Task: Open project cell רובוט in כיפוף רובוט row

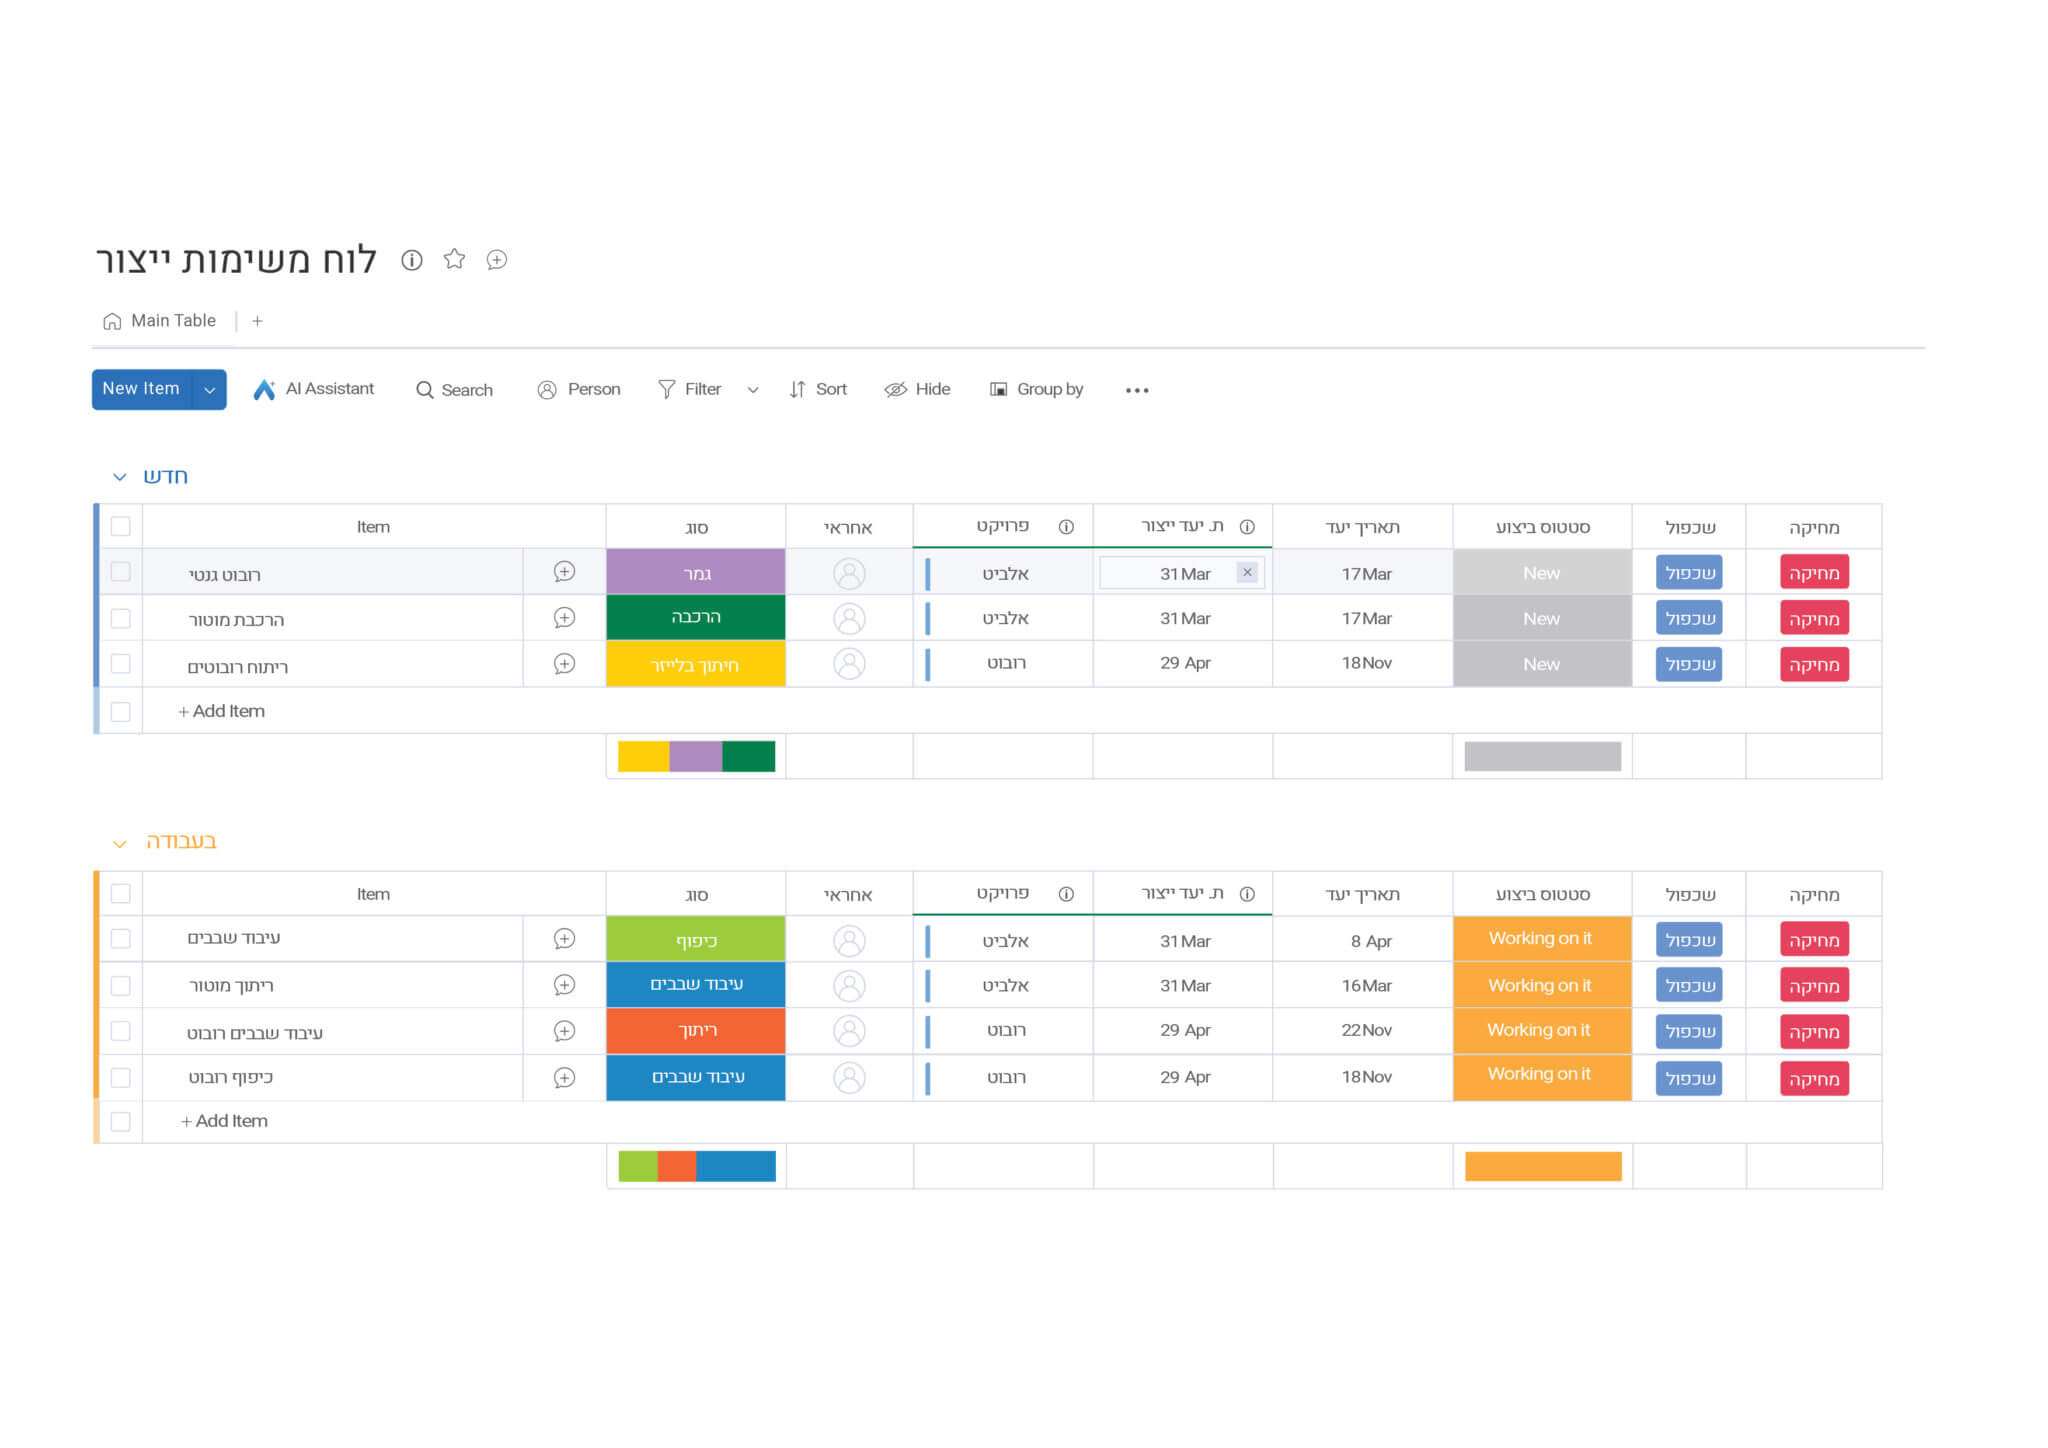Action: click(1004, 1077)
